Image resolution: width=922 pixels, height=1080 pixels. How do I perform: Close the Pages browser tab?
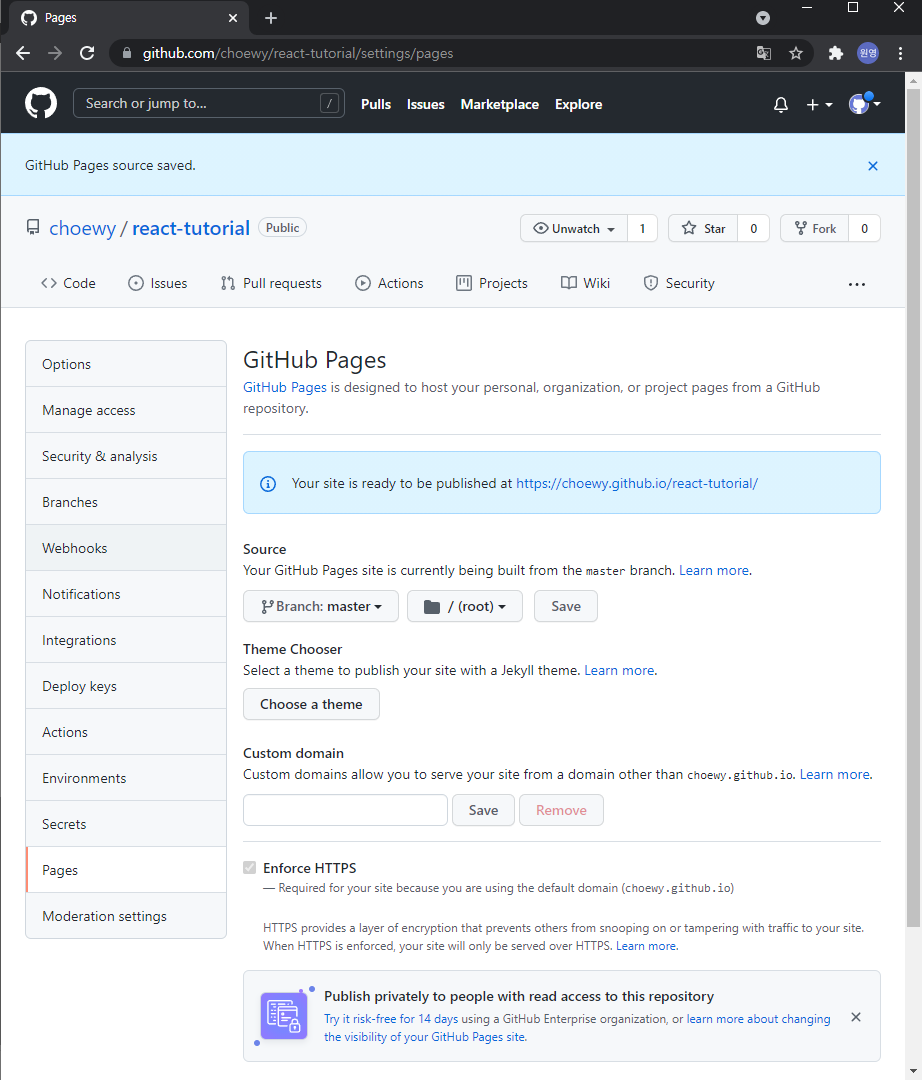pos(233,18)
